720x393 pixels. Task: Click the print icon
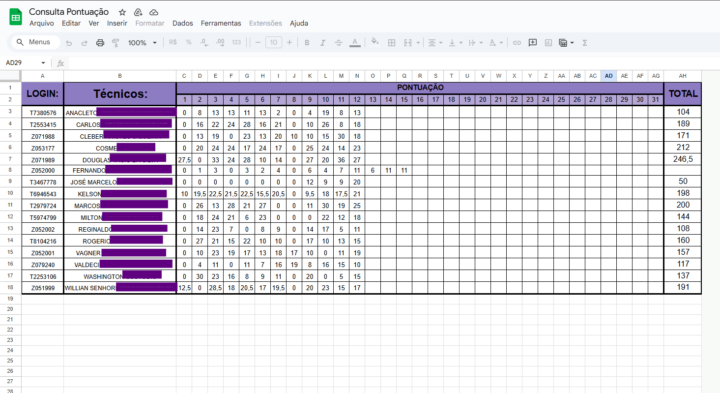(100, 43)
